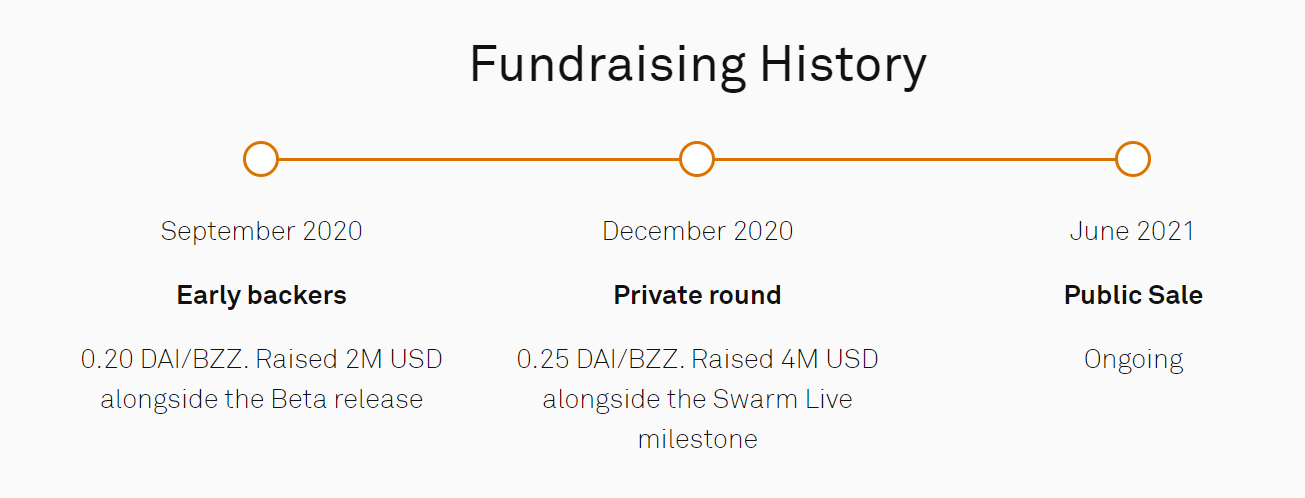Image resolution: width=1305 pixels, height=498 pixels.
Task: Click the September 2020 timeline circle marker
Action: click(261, 159)
